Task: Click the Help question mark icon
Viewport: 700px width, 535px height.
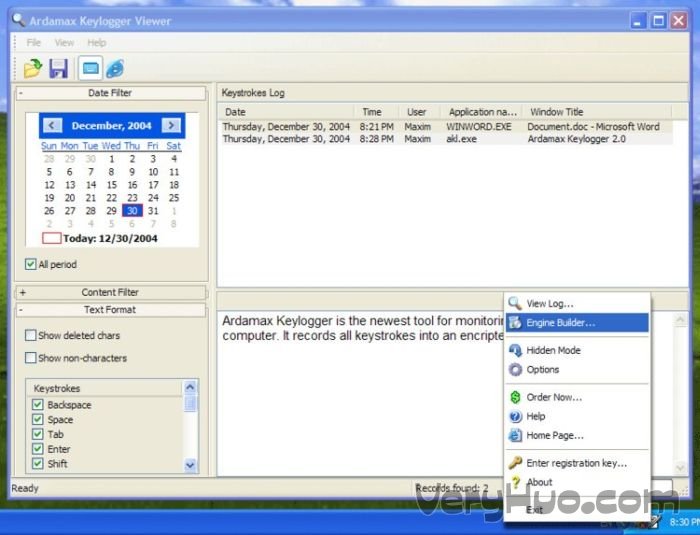Action: click(515, 416)
